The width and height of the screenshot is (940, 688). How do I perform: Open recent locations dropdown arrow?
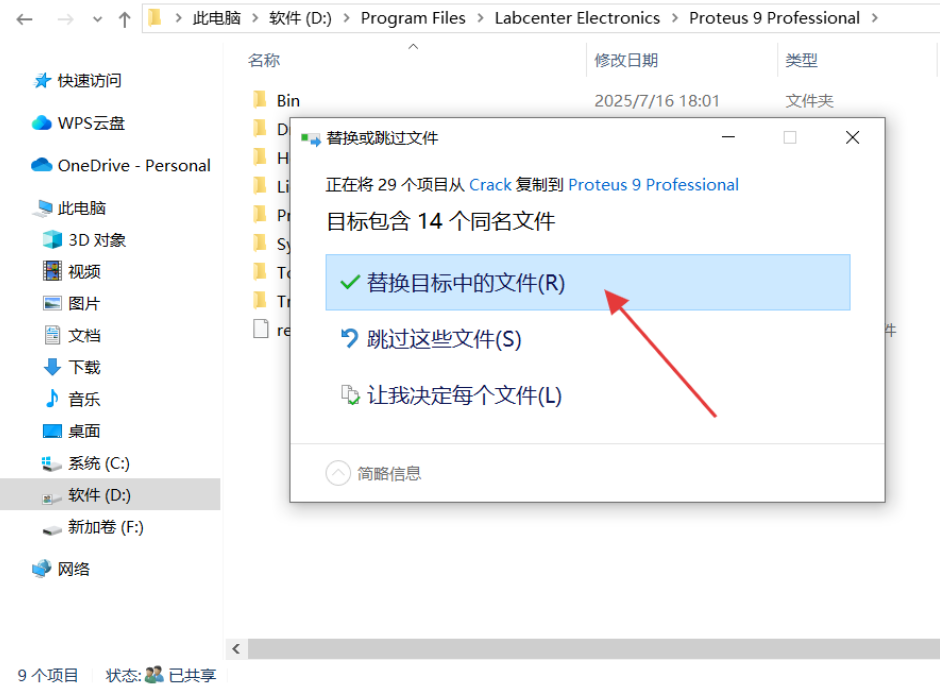click(x=97, y=20)
